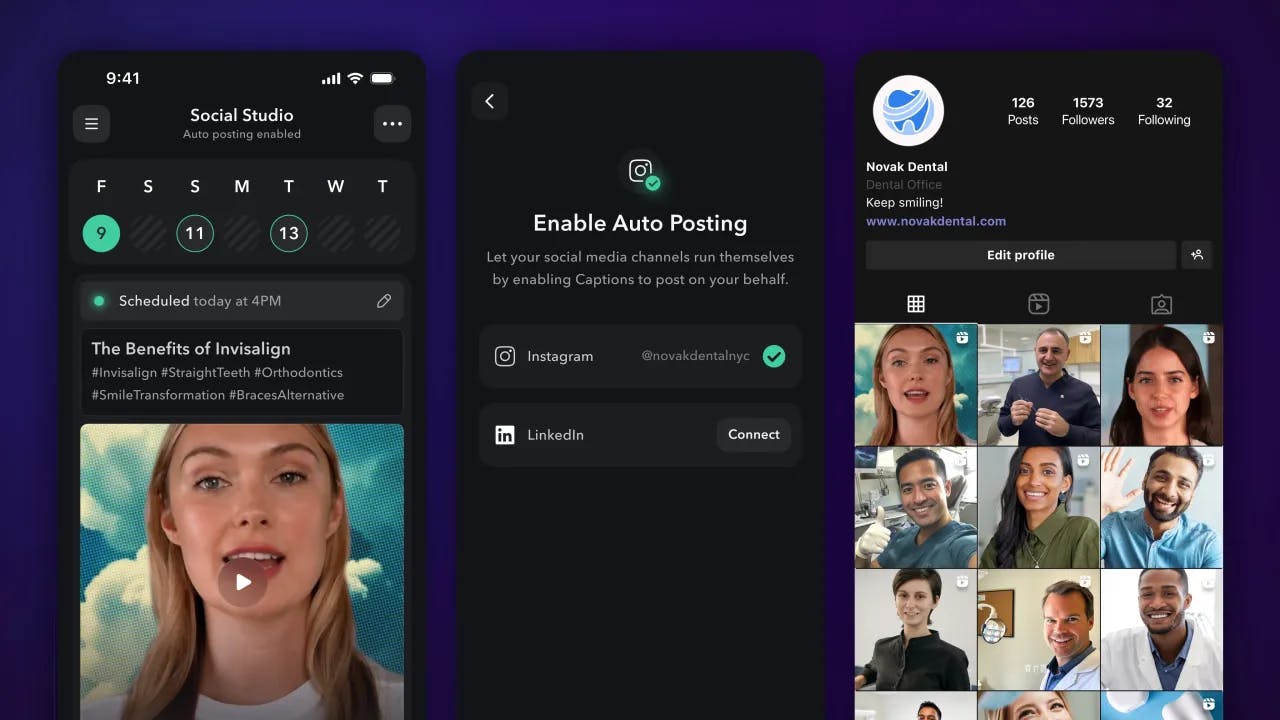Select Friday the 9th in calendar
1280x720 pixels.
101,233
